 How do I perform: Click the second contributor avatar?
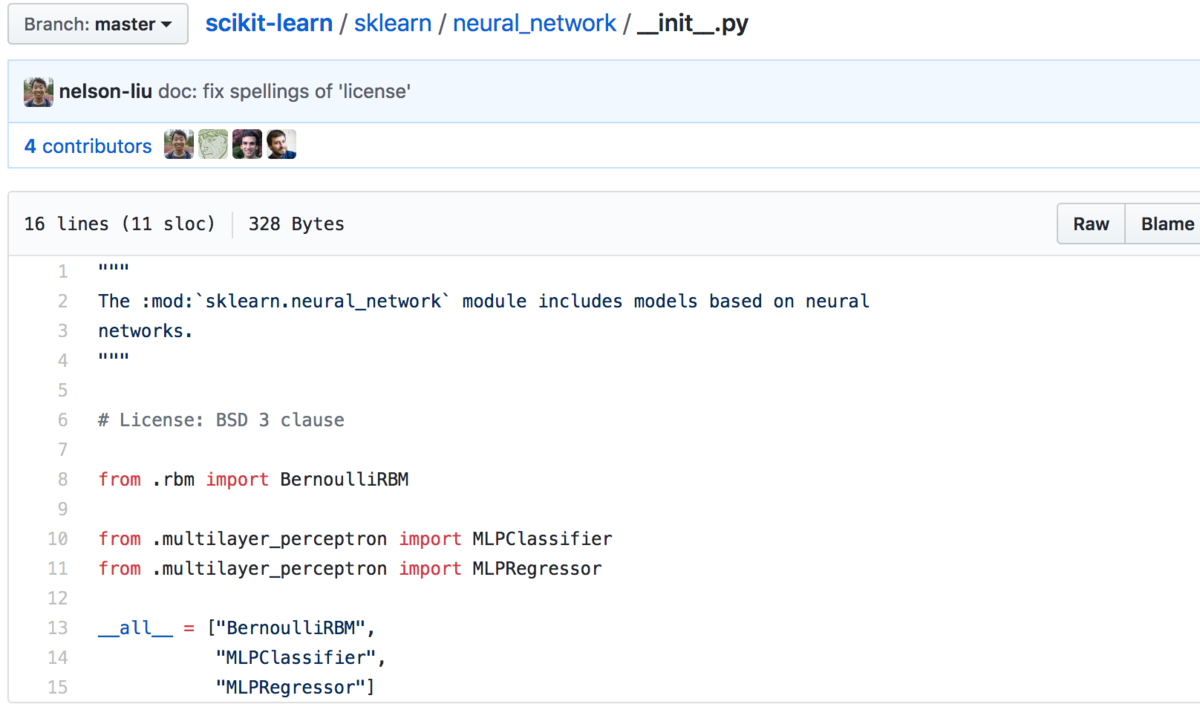pyautogui.click(x=212, y=144)
